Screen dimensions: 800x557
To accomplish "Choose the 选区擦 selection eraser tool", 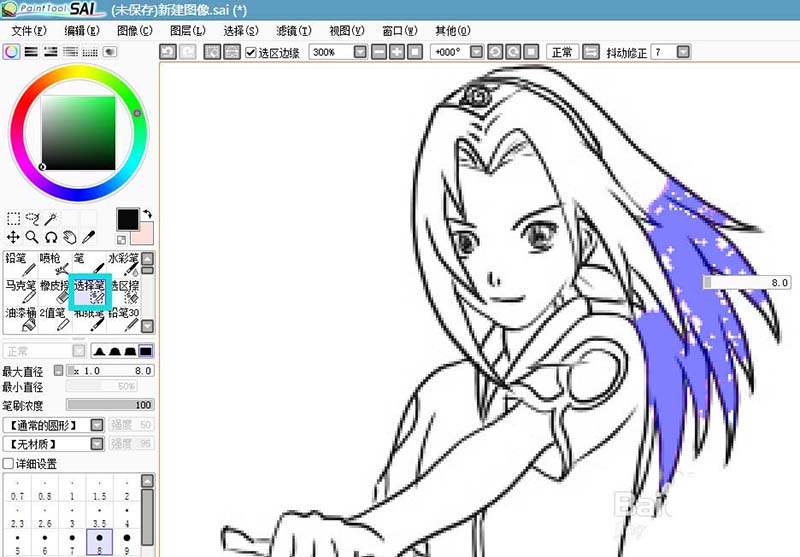I will [x=124, y=291].
